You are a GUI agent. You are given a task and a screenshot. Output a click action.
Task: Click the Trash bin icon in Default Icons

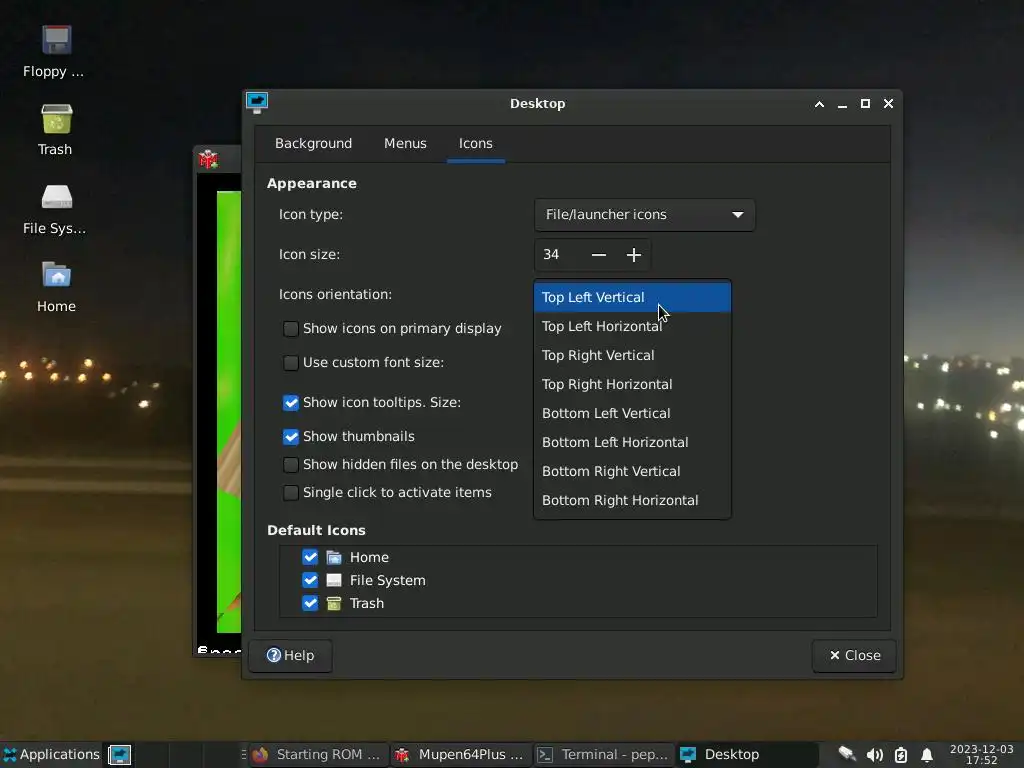coord(334,603)
